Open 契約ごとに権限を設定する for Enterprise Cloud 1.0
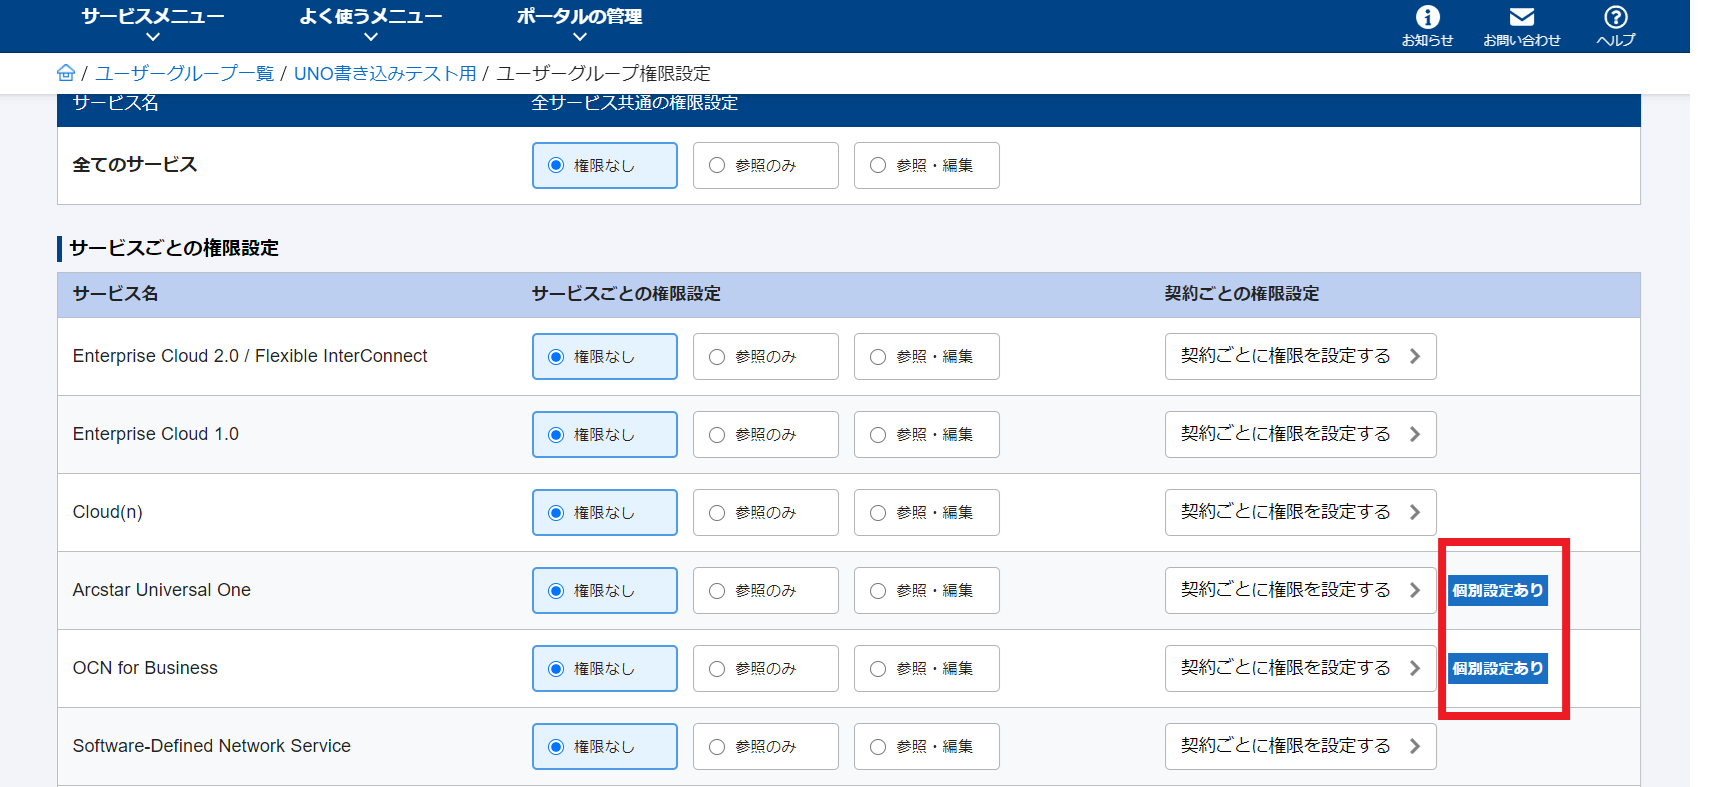1716x787 pixels. point(1300,434)
